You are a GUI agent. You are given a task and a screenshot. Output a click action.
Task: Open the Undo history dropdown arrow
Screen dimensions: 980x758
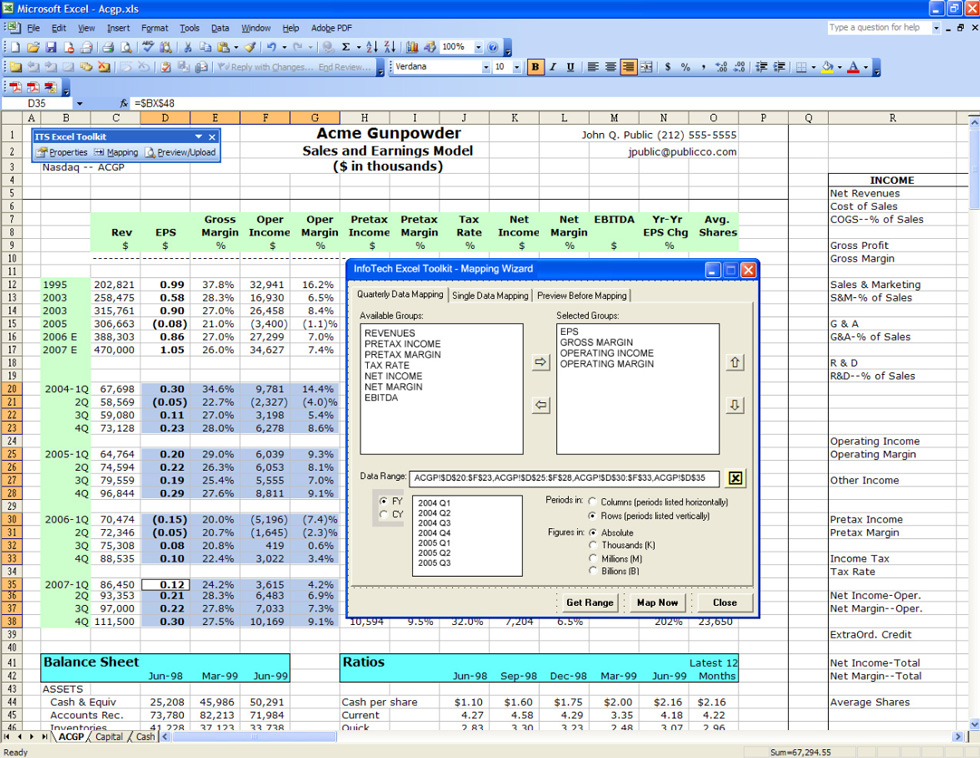[x=284, y=47]
